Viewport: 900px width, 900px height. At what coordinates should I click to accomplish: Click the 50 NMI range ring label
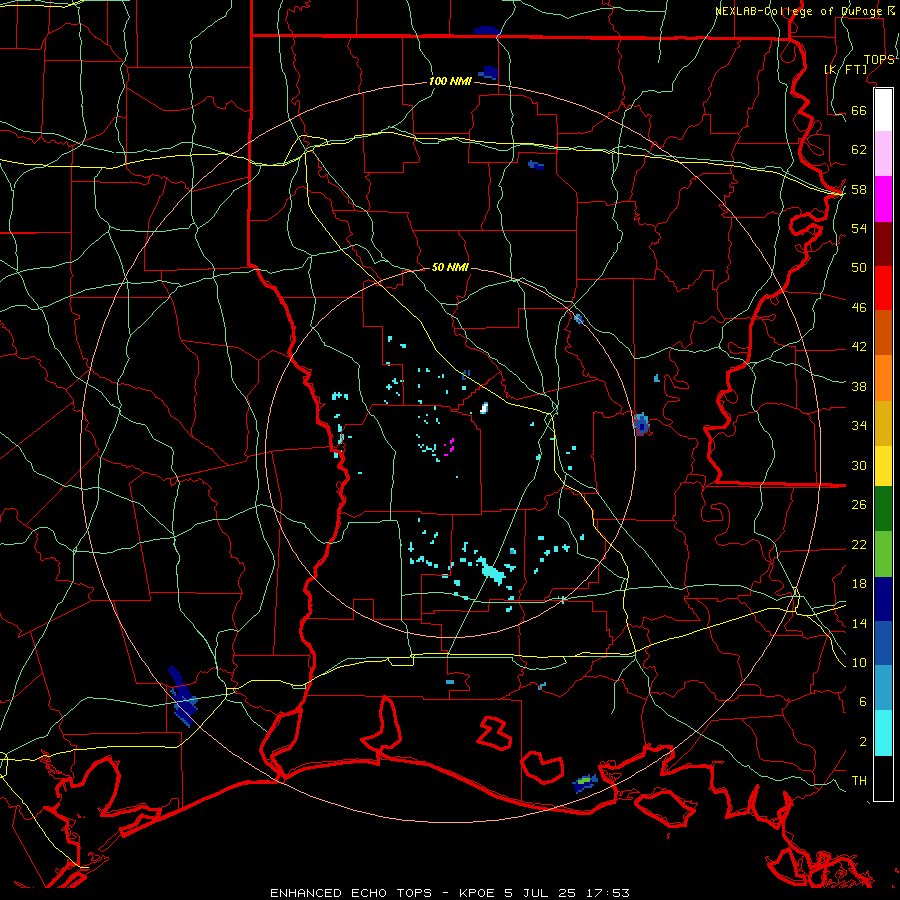click(450, 267)
